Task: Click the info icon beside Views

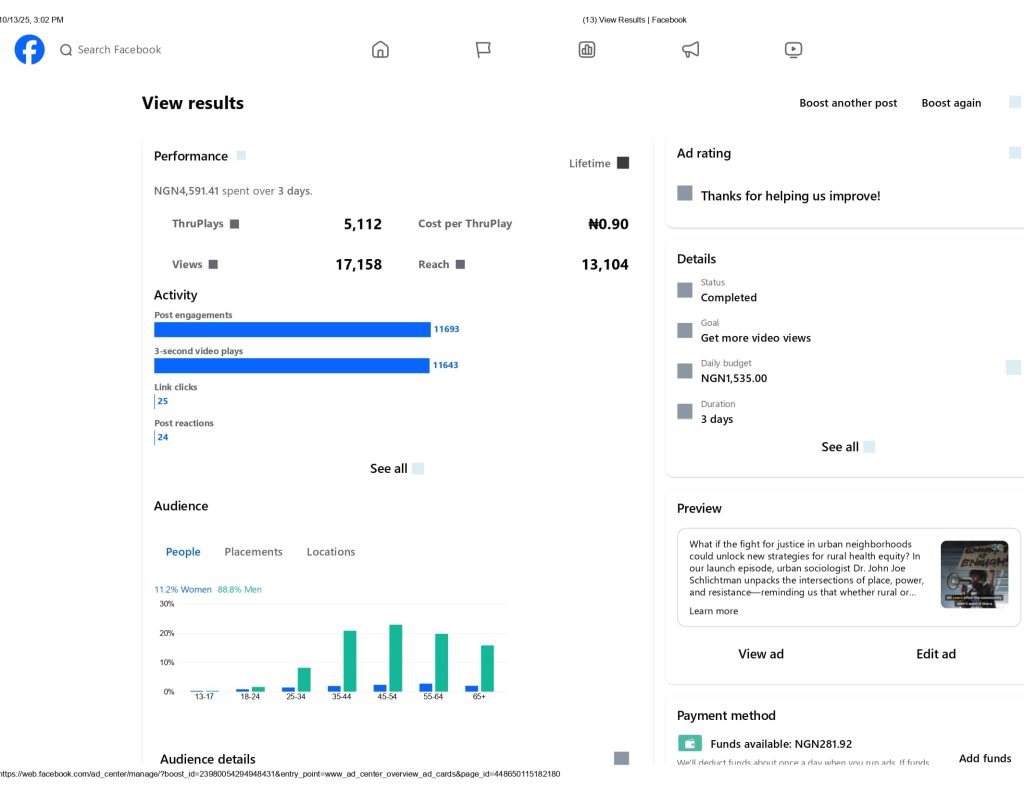Action: tap(213, 265)
